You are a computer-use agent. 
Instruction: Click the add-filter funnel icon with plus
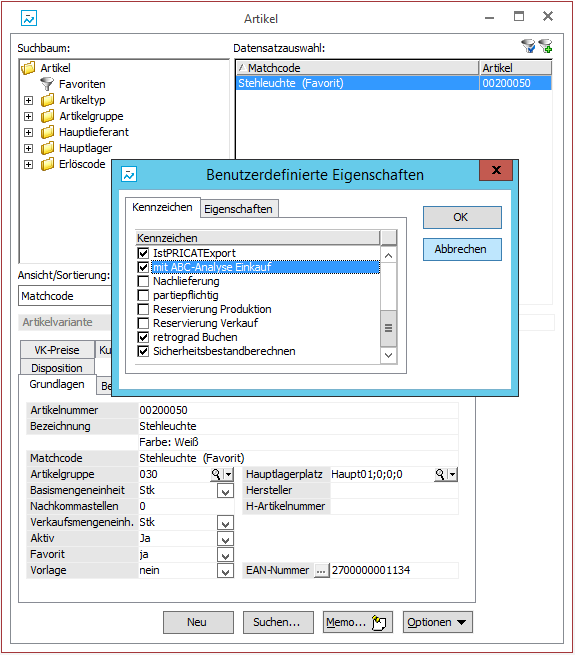(x=545, y=46)
